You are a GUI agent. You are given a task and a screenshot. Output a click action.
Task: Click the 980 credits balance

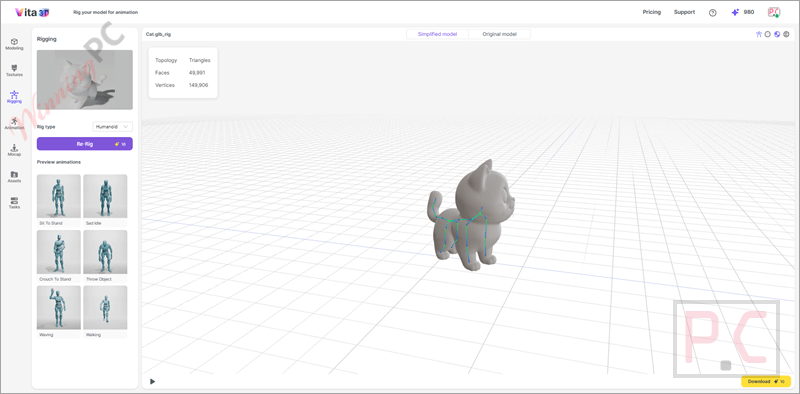pos(748,12)
